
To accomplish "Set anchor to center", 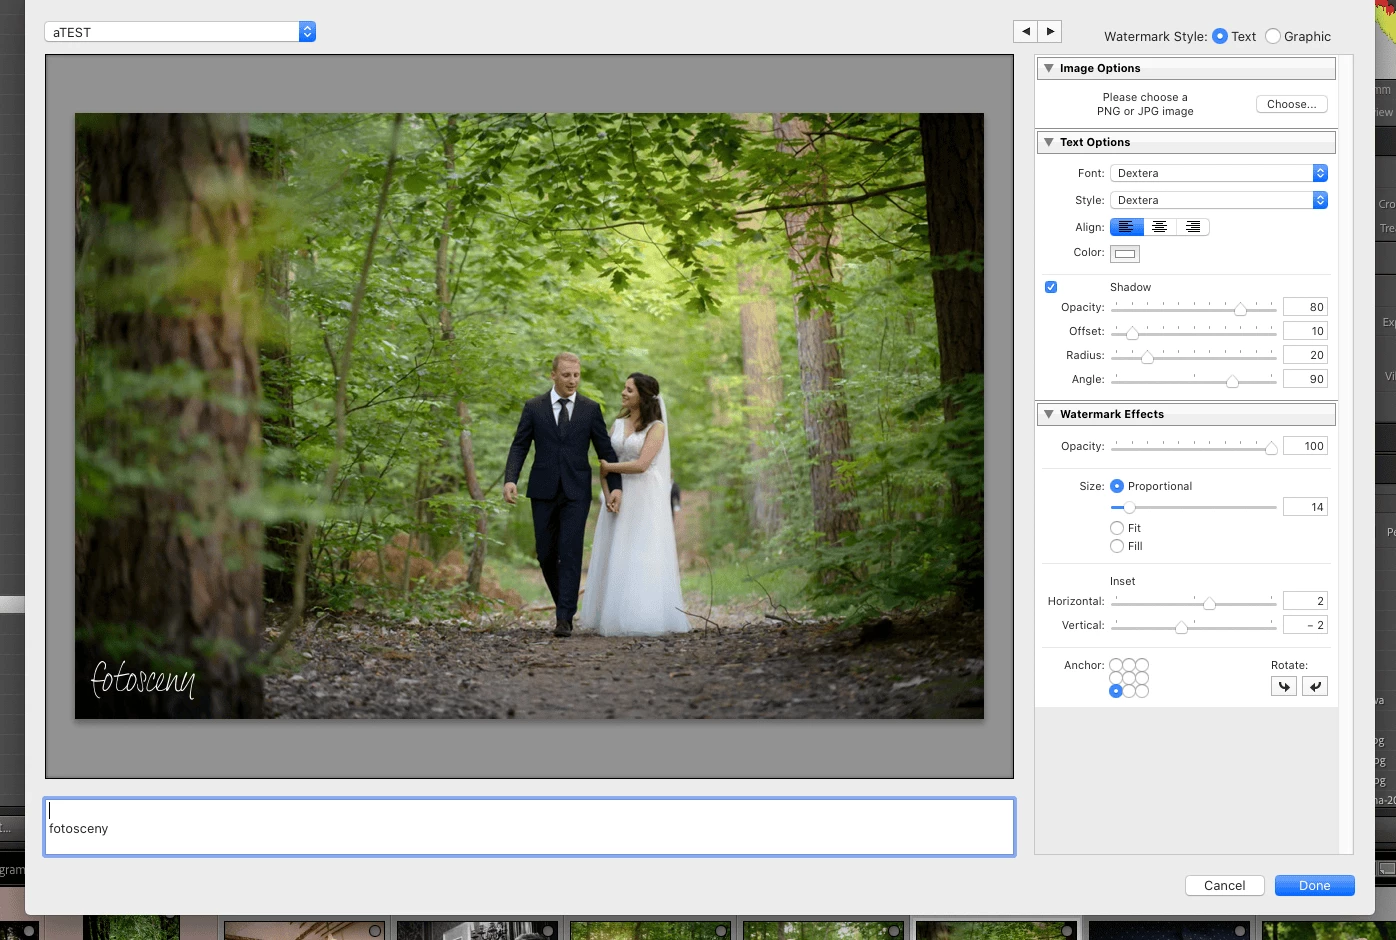I will pos(1129,678).
